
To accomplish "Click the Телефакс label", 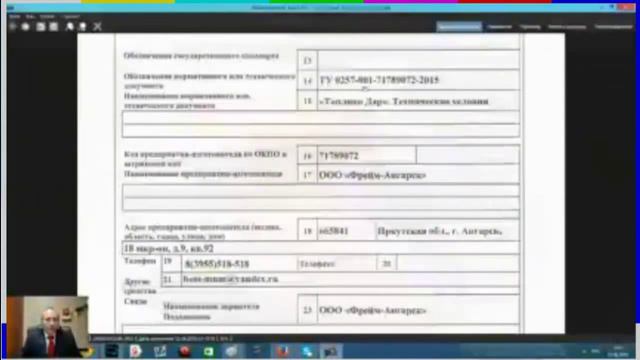I will [x=317, y=264].
